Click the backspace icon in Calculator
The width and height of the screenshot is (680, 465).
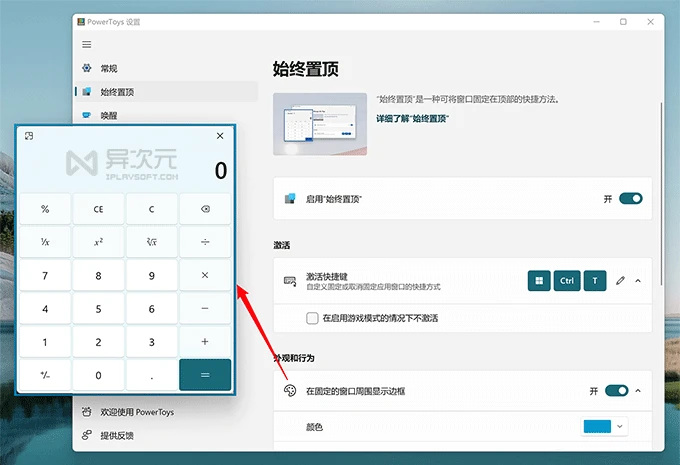pyautogui.click(x=205, y=209)
